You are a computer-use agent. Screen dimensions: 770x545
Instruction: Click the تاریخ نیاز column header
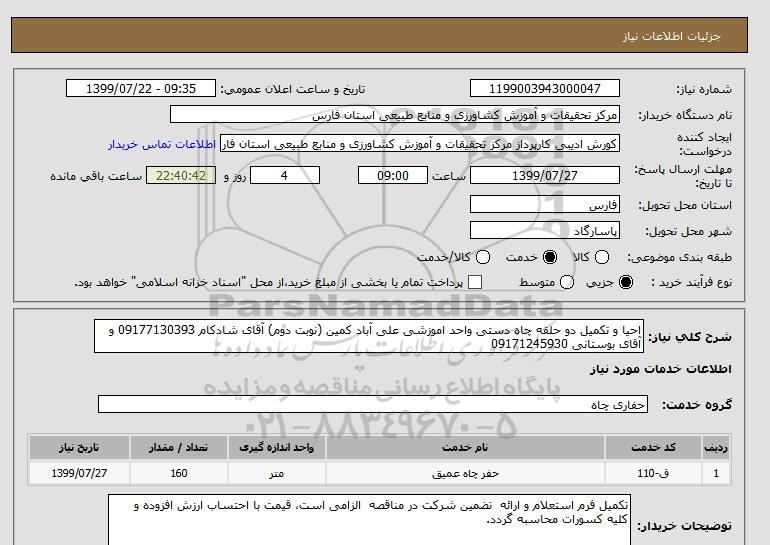click(79, 447)
